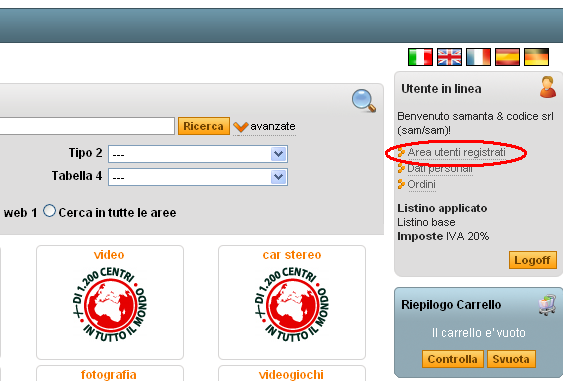Click Il carrello e' vuoto text

(479, 333)
